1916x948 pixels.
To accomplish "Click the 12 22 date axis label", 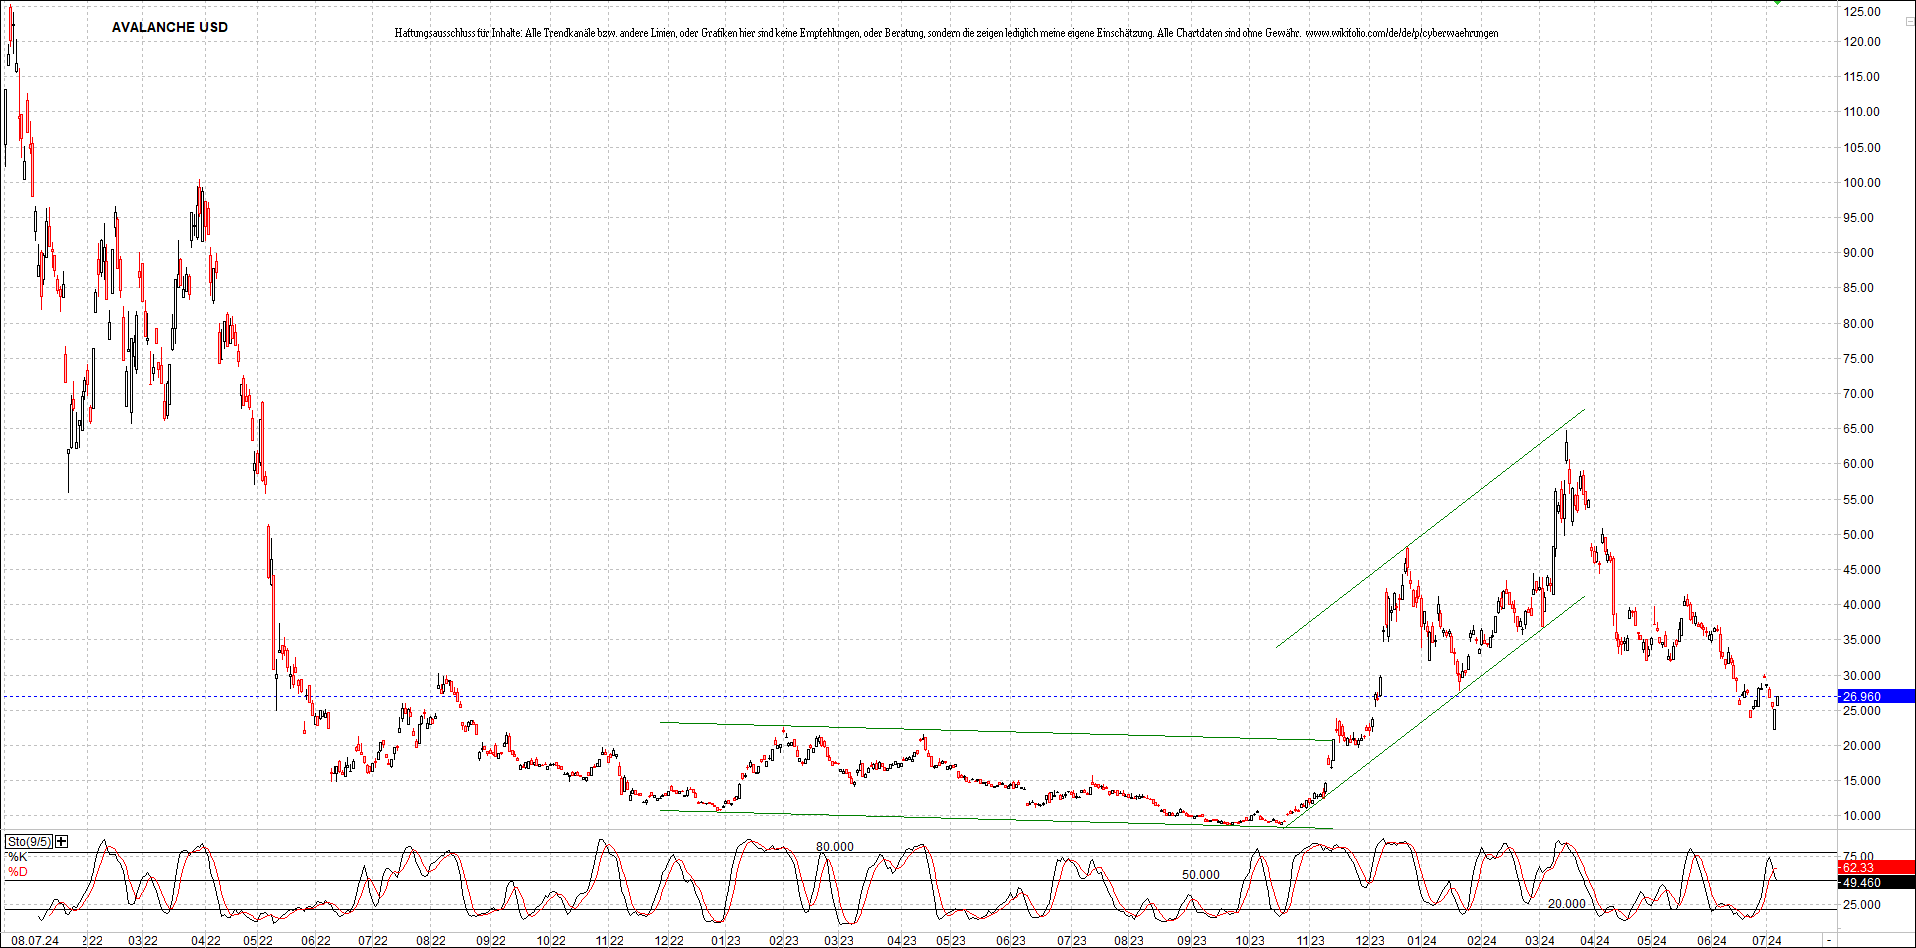I will click(x=669, y=941).
